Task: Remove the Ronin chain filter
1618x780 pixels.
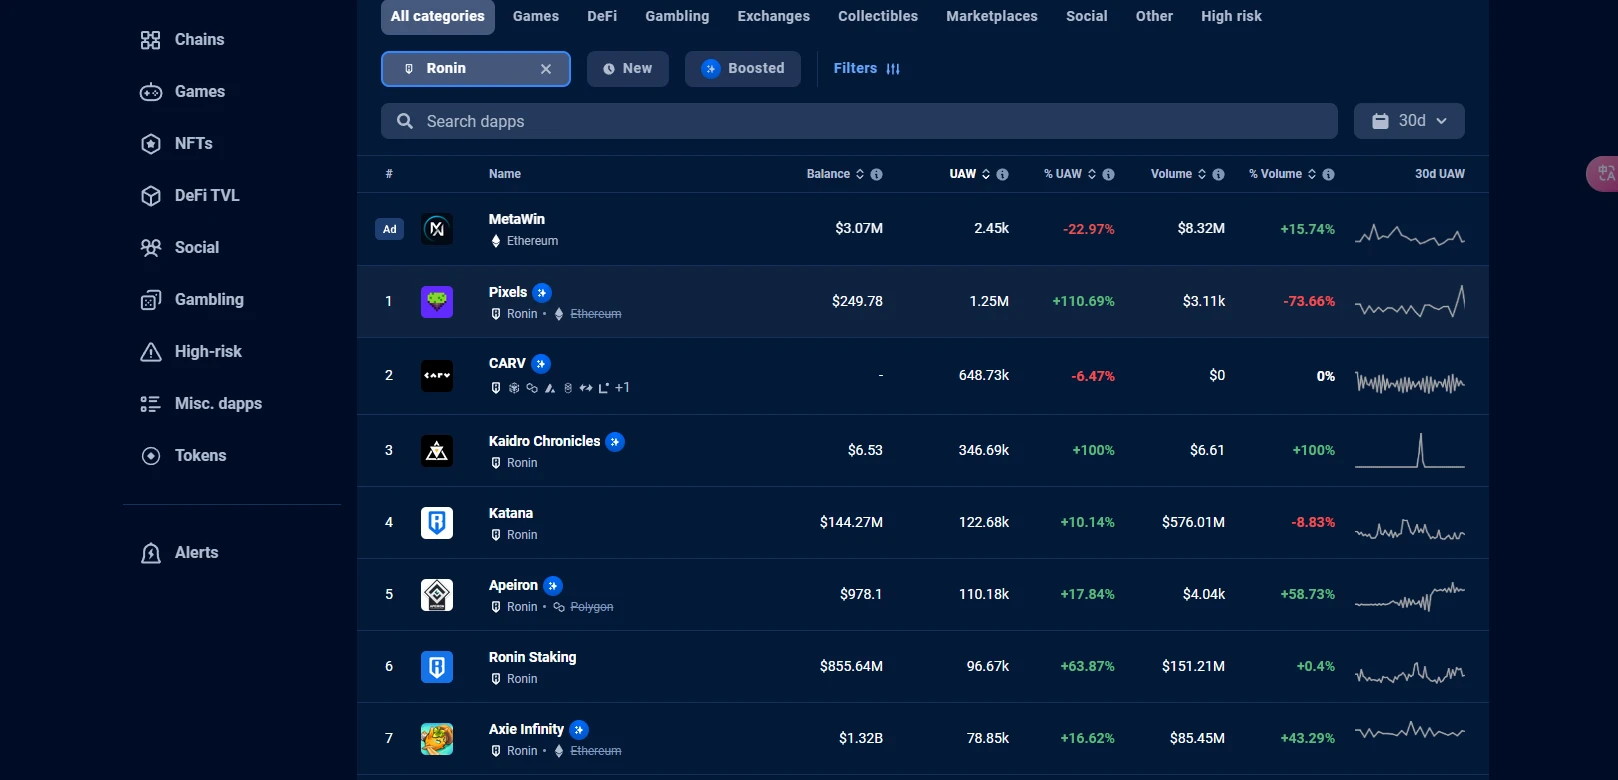Action: tap(546, 69)
